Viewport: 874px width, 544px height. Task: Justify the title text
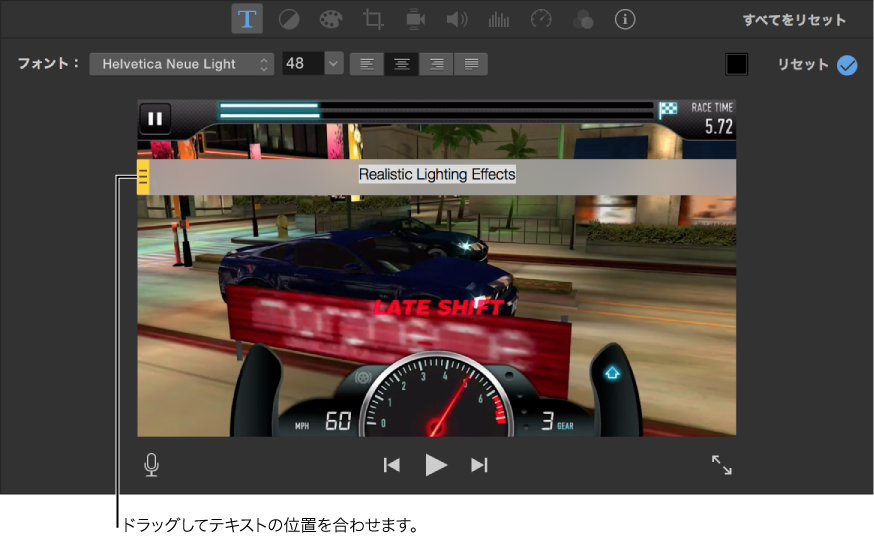pyautogui.click(x=471, y=64)
